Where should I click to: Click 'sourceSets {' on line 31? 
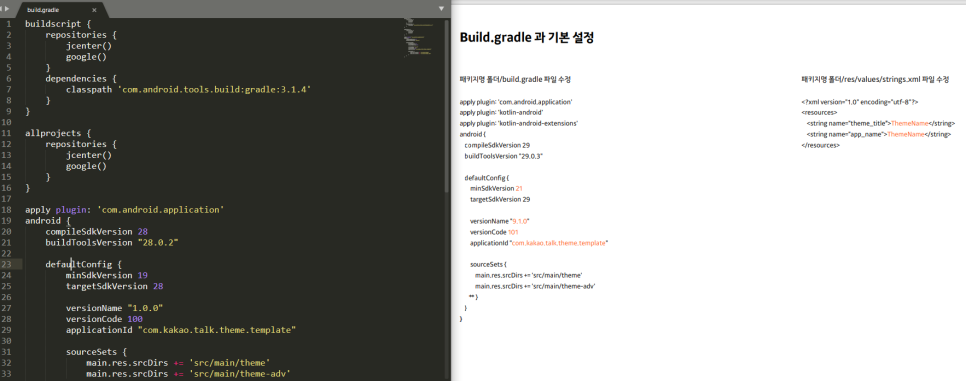(x=96, y=352)
